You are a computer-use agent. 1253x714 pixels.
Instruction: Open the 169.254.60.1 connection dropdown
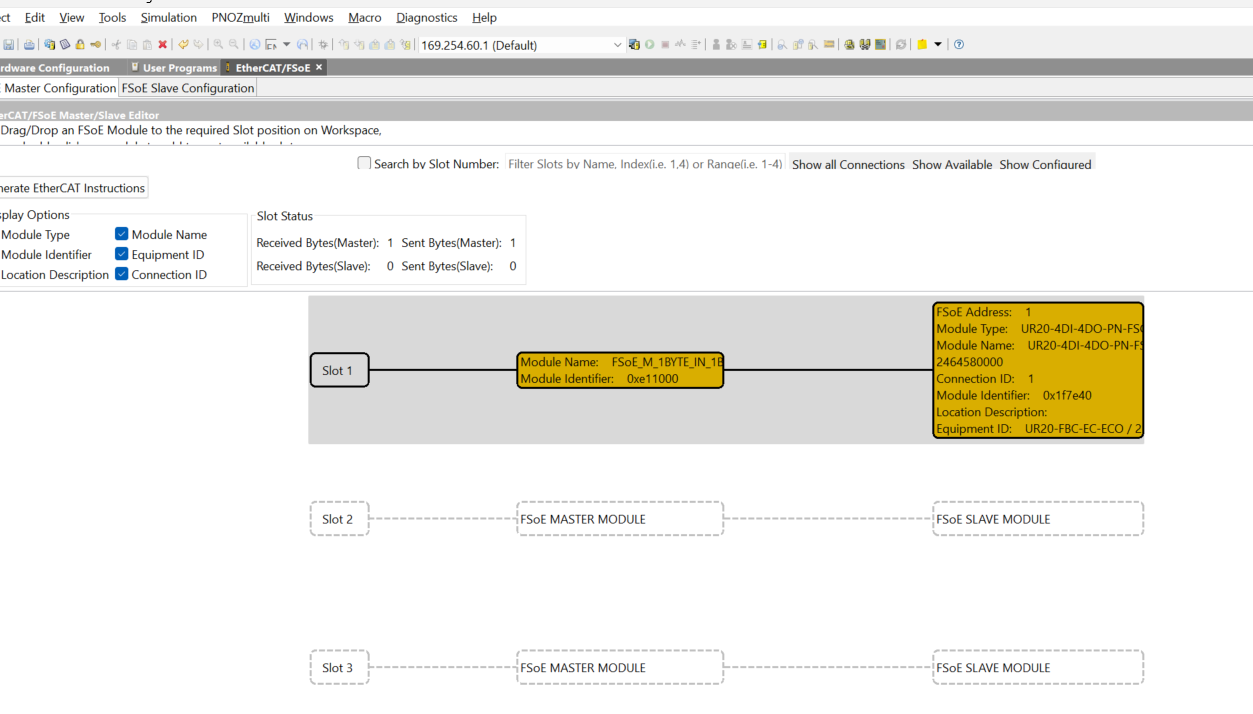[617, 44]
